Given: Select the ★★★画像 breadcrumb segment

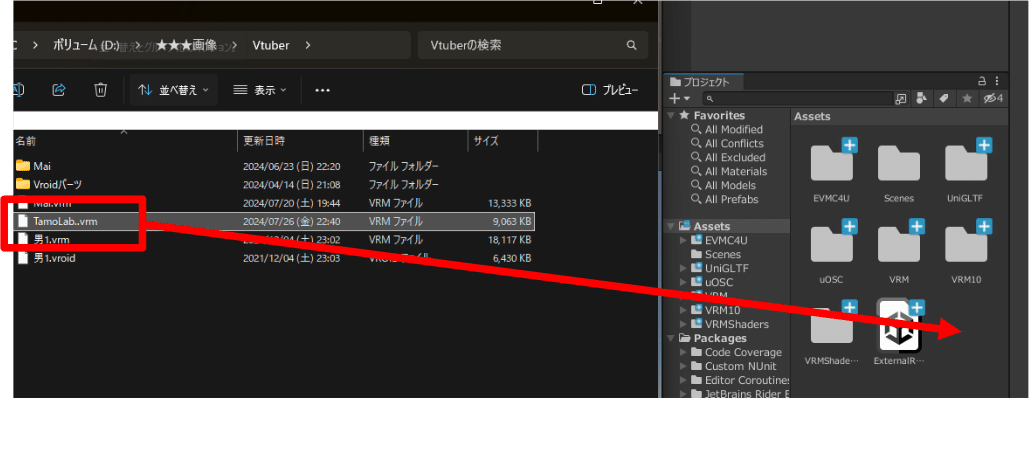Looking at the screenshot, I should click(186, 45).
